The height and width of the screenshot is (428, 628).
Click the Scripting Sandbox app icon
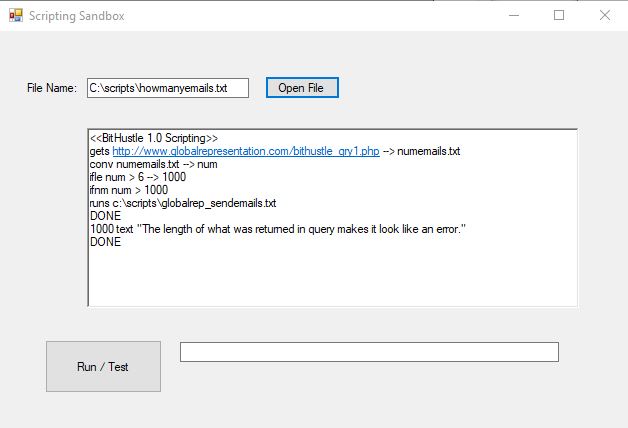[x=16, y=15]
